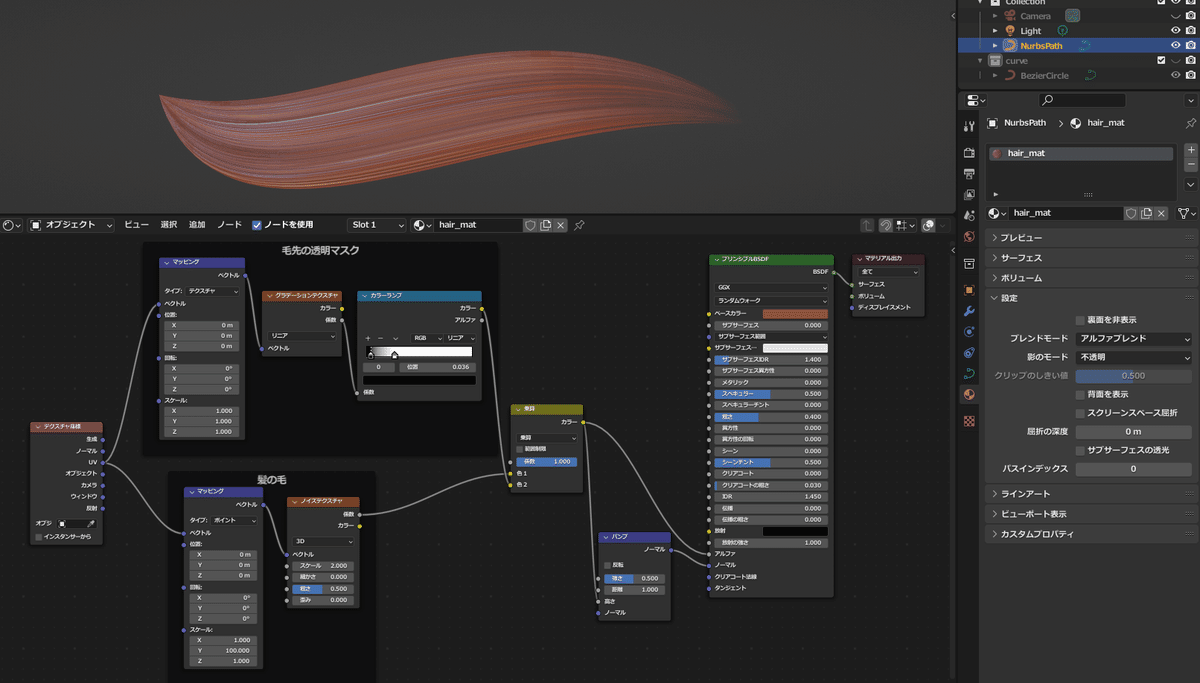This screenshot has width=1200, height=683.
Task: Open the Material properties tab icon
Action: 968,395
